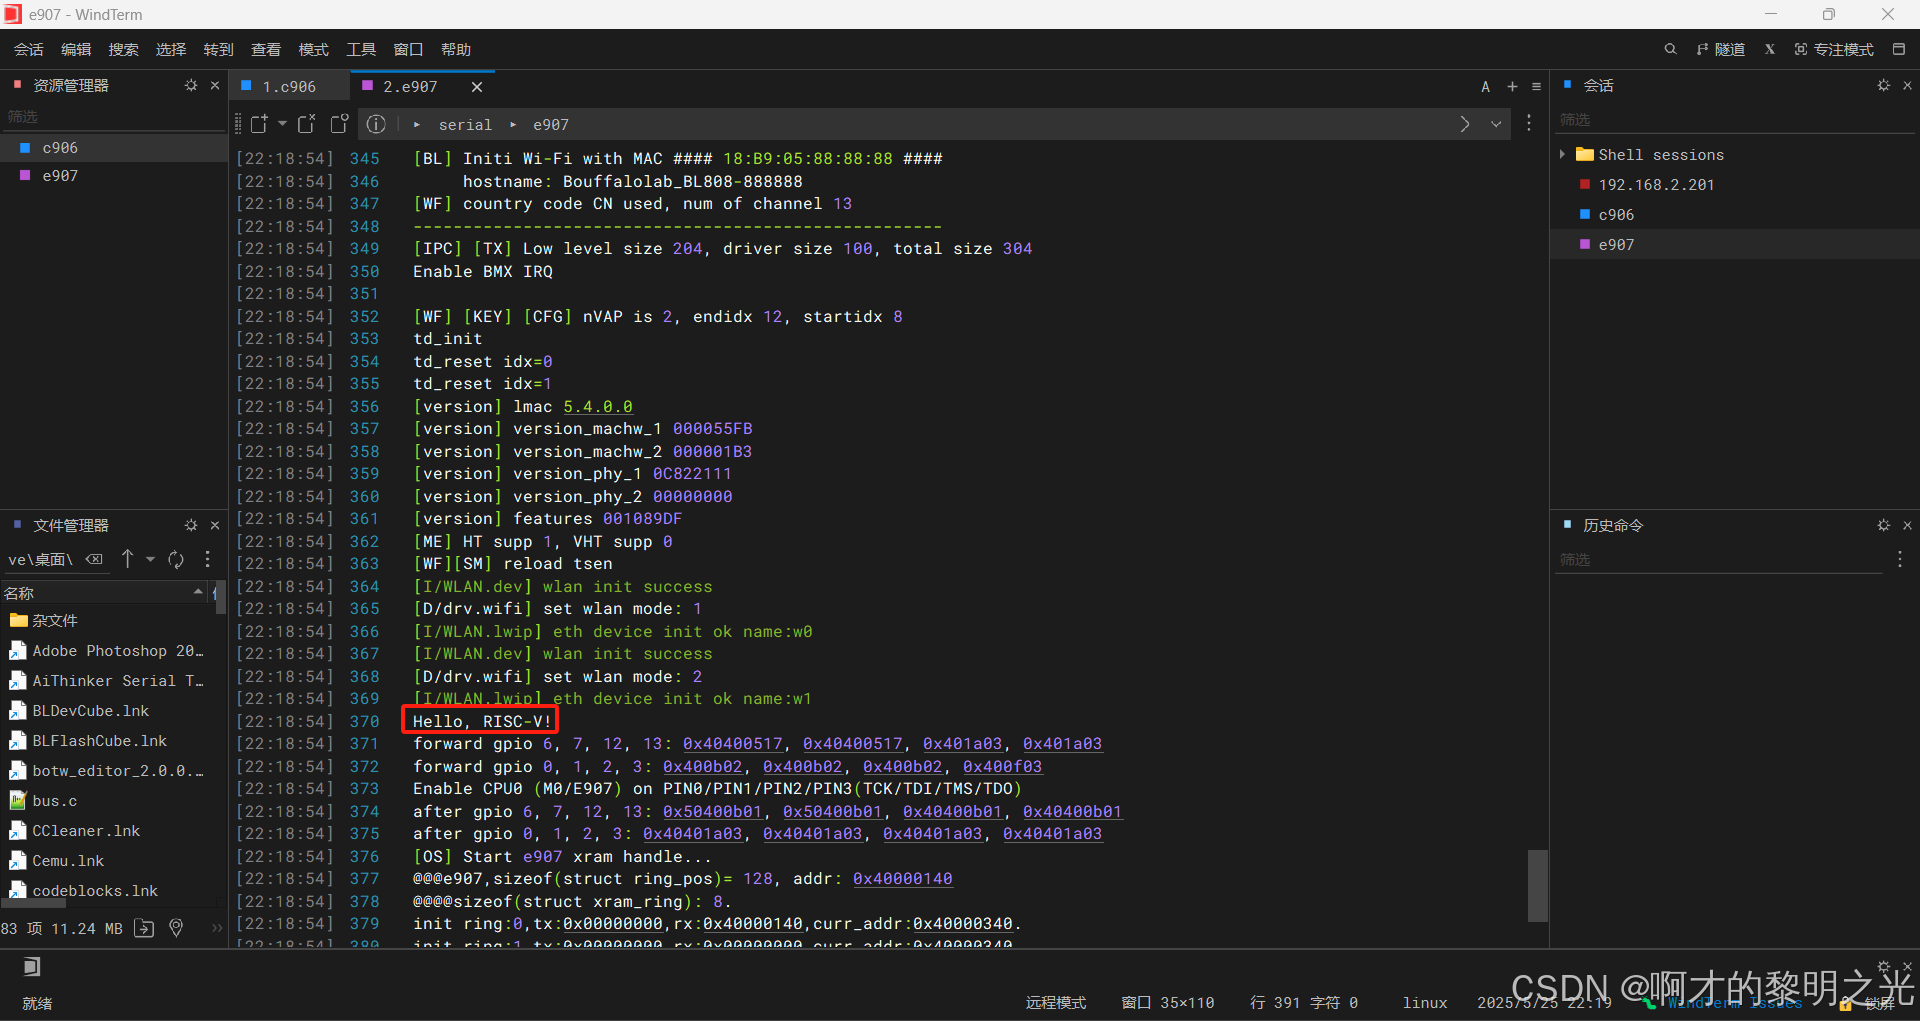Open the 隧道 tunnel feature in the title bar

[1722, 48]
